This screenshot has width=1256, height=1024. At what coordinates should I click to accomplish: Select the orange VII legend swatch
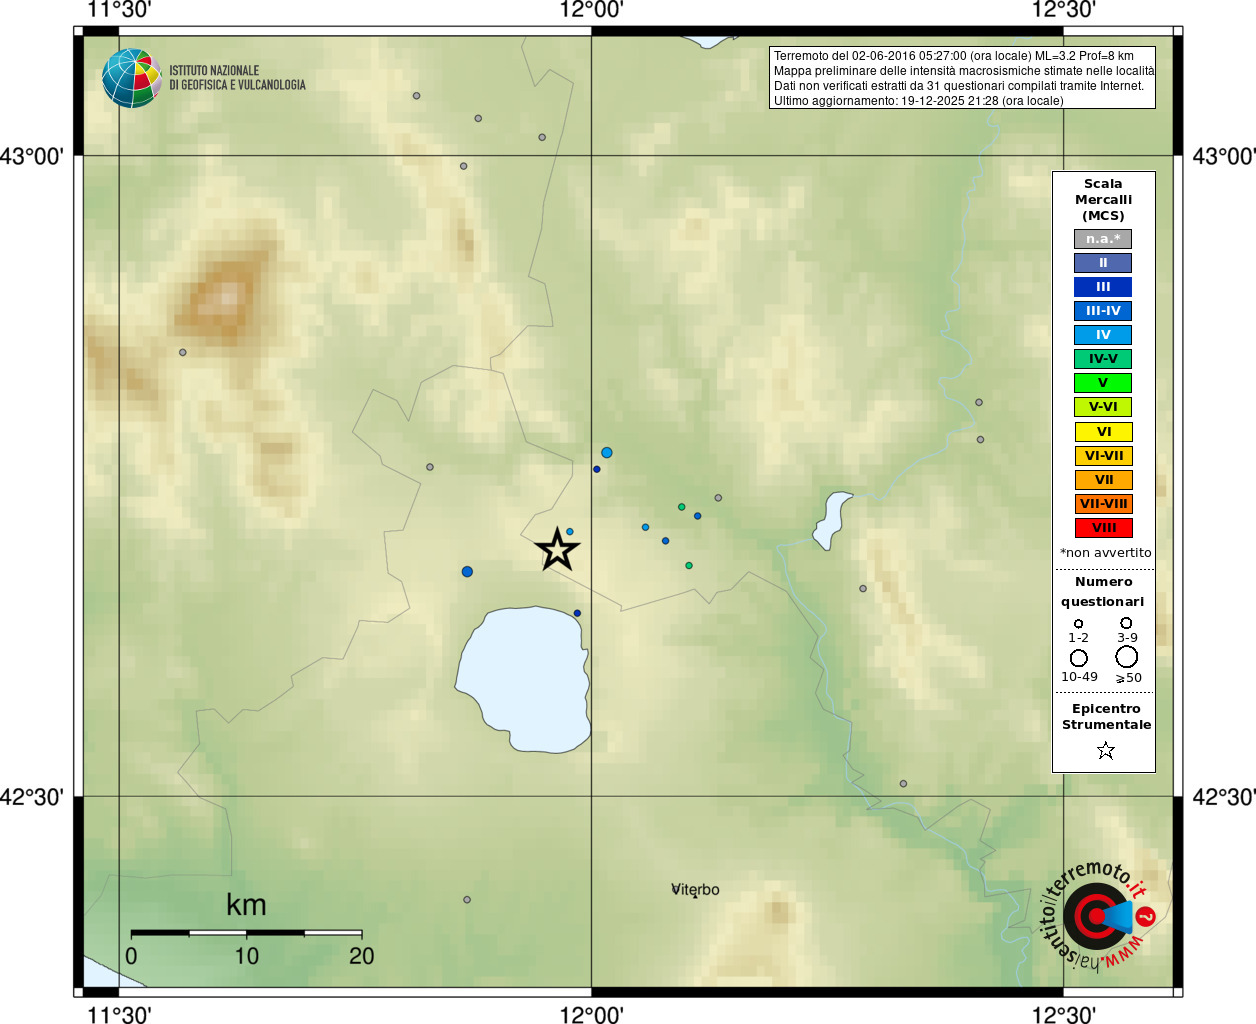tap(1103, 480)
